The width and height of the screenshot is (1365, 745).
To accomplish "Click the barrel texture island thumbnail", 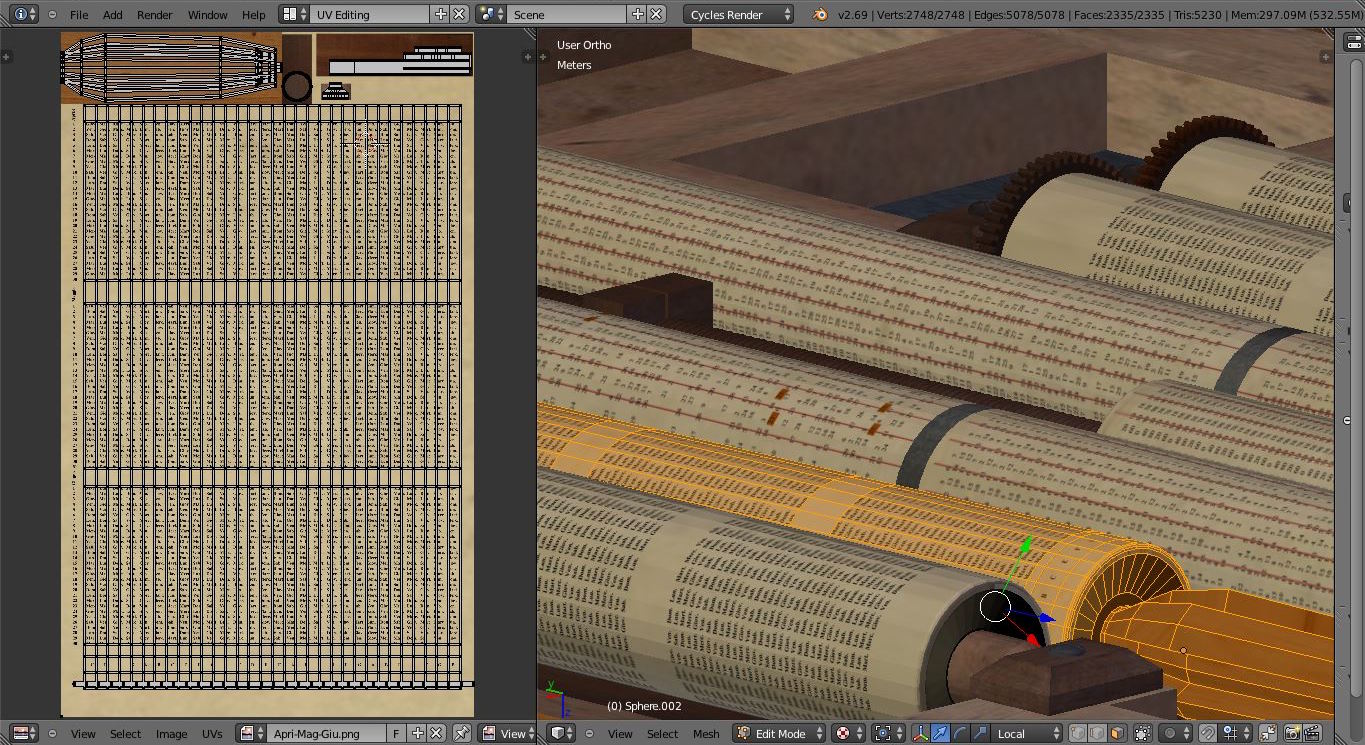I will (x=171, y=67).
